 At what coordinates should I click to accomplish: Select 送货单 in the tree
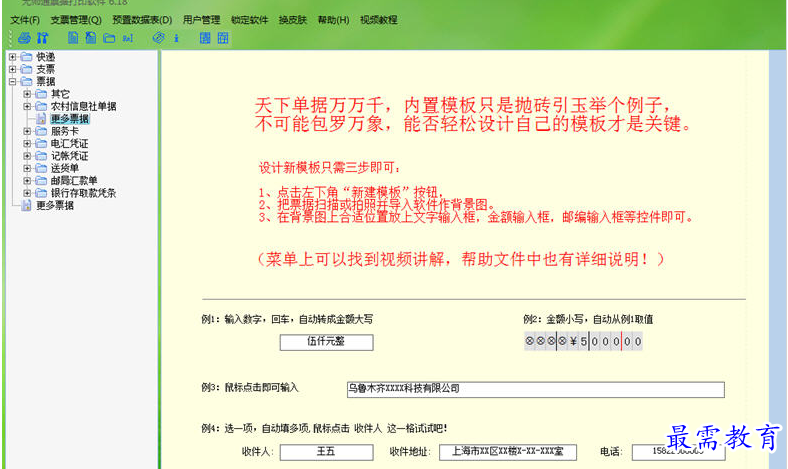(64, 168)
